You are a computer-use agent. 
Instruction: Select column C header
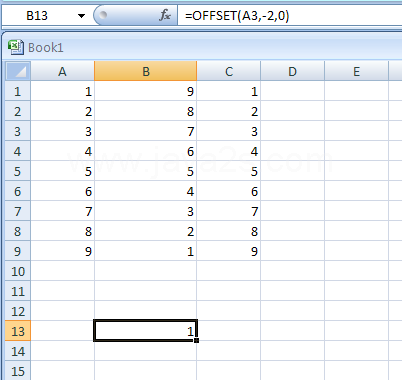[x=229, y=71]
